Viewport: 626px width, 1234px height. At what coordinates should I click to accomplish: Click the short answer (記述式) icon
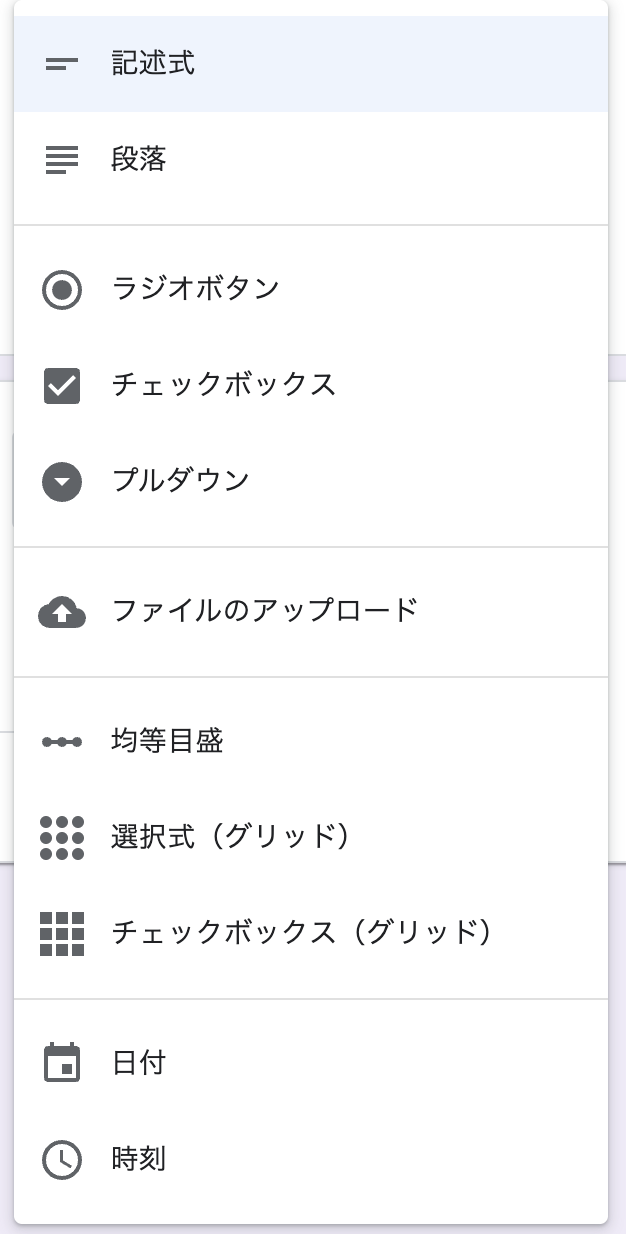61,62
